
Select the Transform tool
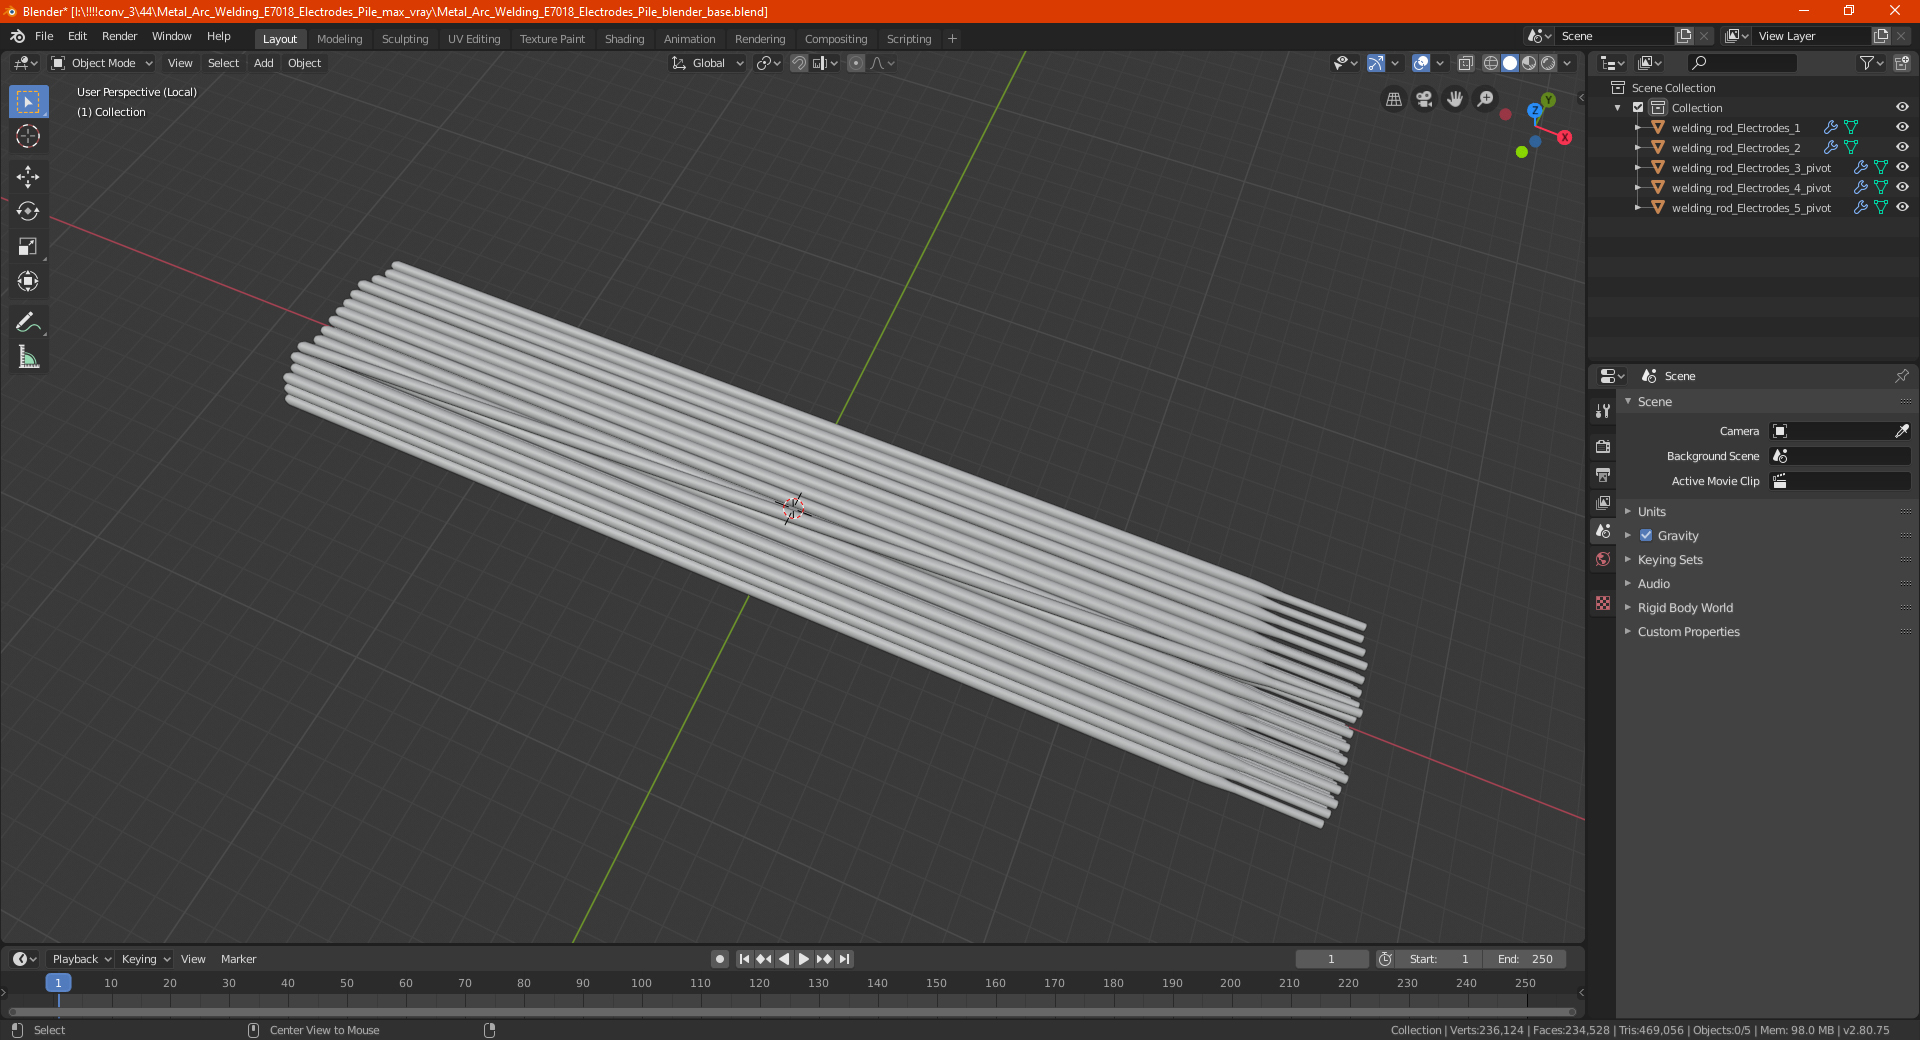pyautogui.click(x=28, y=281)
